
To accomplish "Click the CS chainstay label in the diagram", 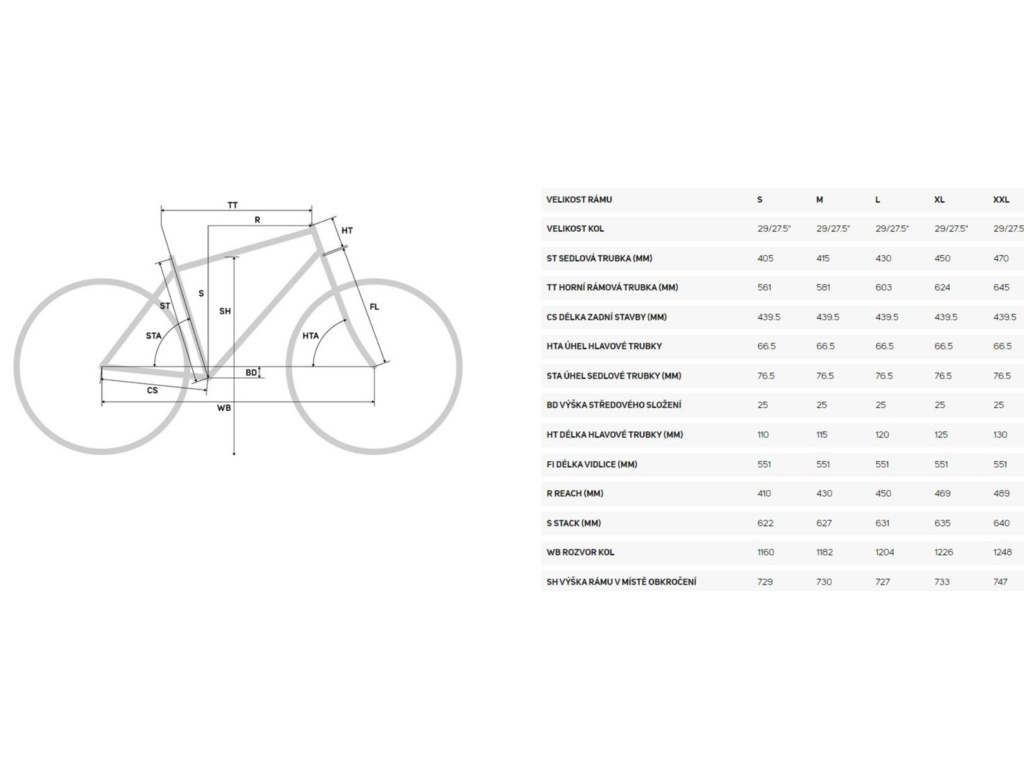I will pos(152,390).
